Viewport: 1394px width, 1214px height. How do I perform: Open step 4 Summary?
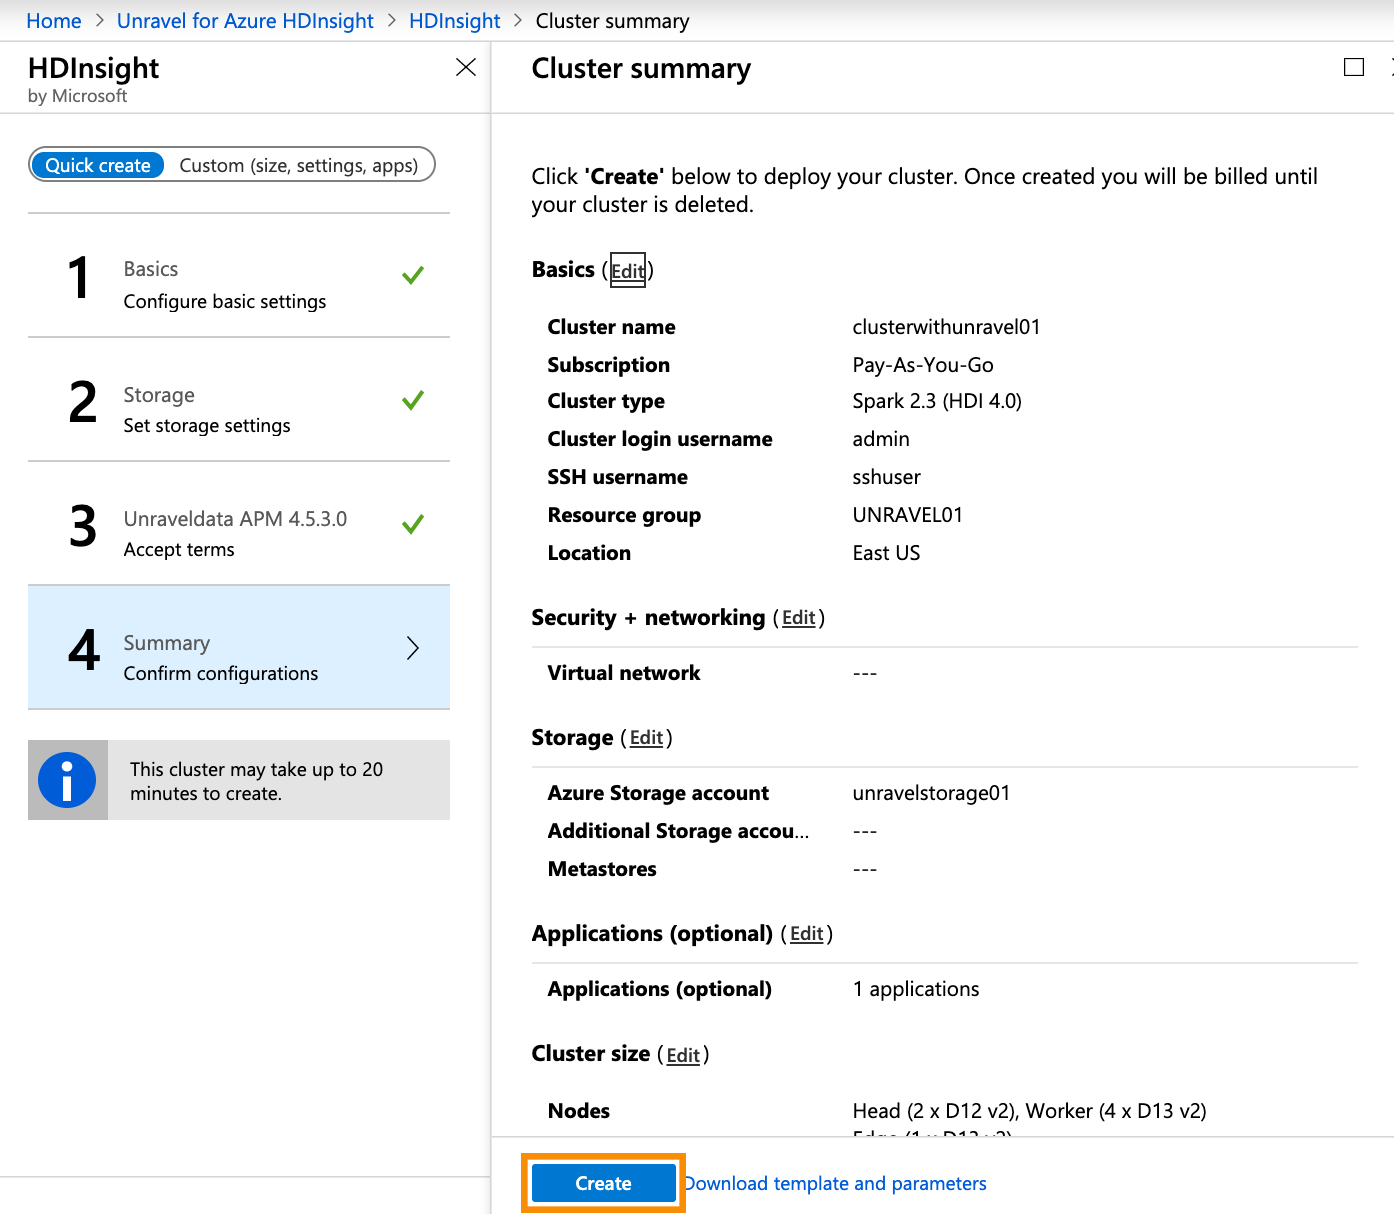[x=239, y=648]
